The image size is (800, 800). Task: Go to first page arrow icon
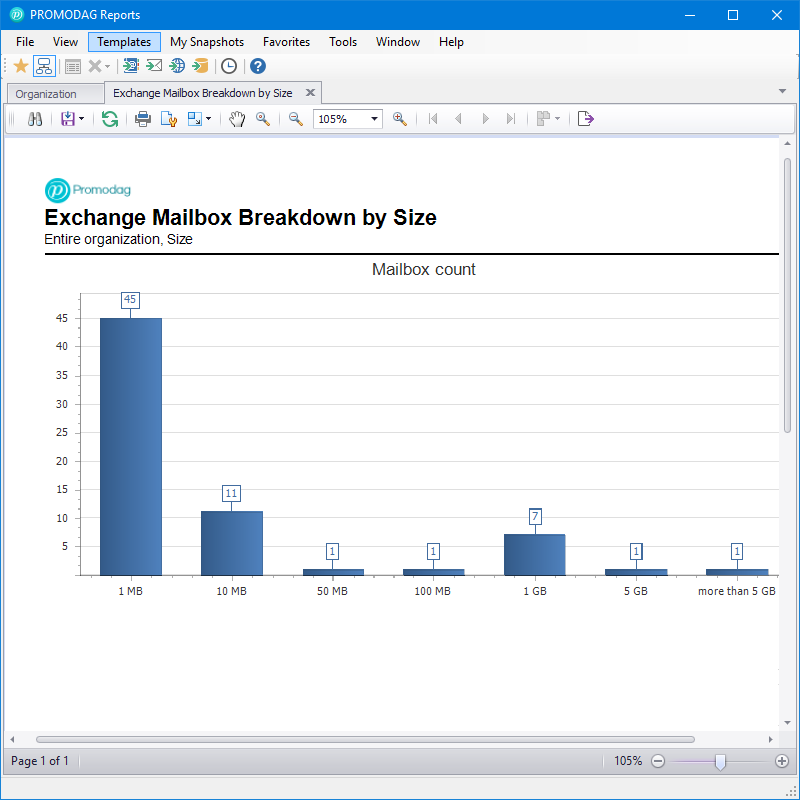pyautogui.click(x=433, y=119)
